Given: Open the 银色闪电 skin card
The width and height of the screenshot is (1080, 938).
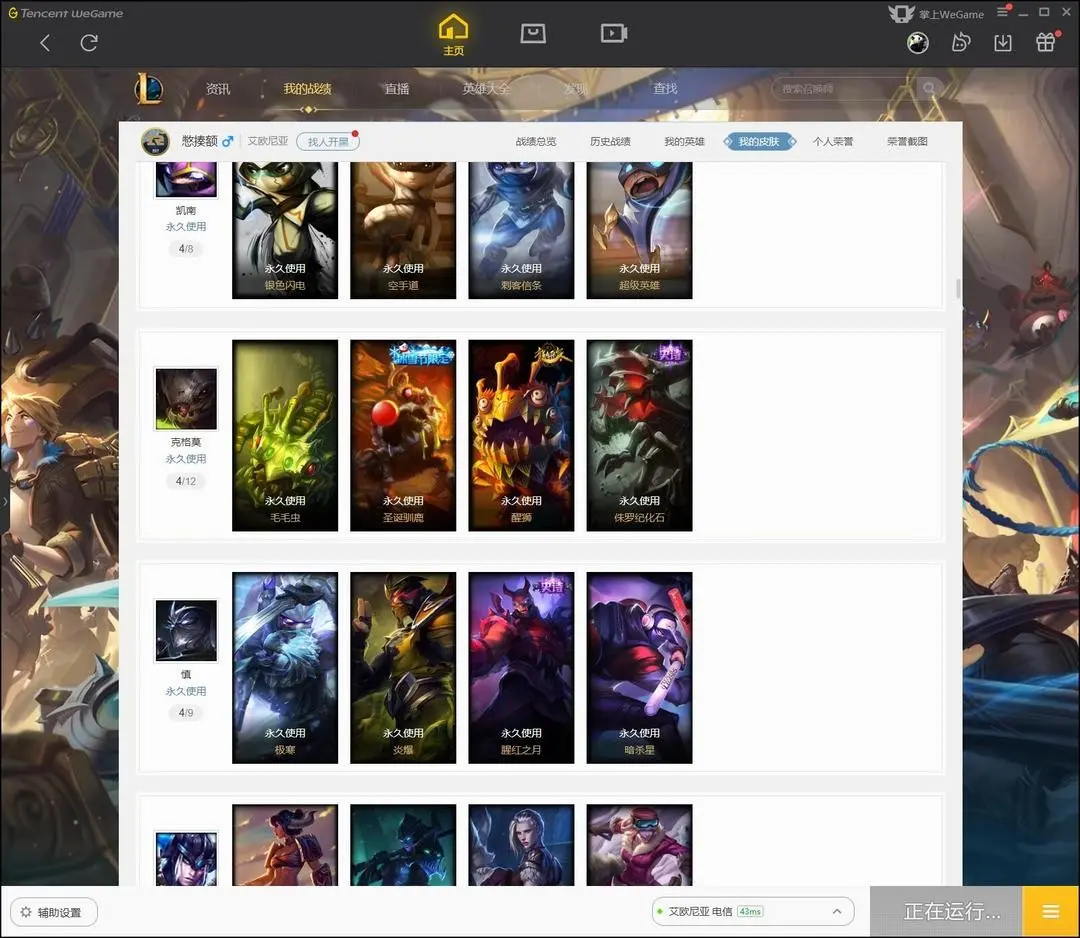Looking at the screenshot, I should click(285, 231).
